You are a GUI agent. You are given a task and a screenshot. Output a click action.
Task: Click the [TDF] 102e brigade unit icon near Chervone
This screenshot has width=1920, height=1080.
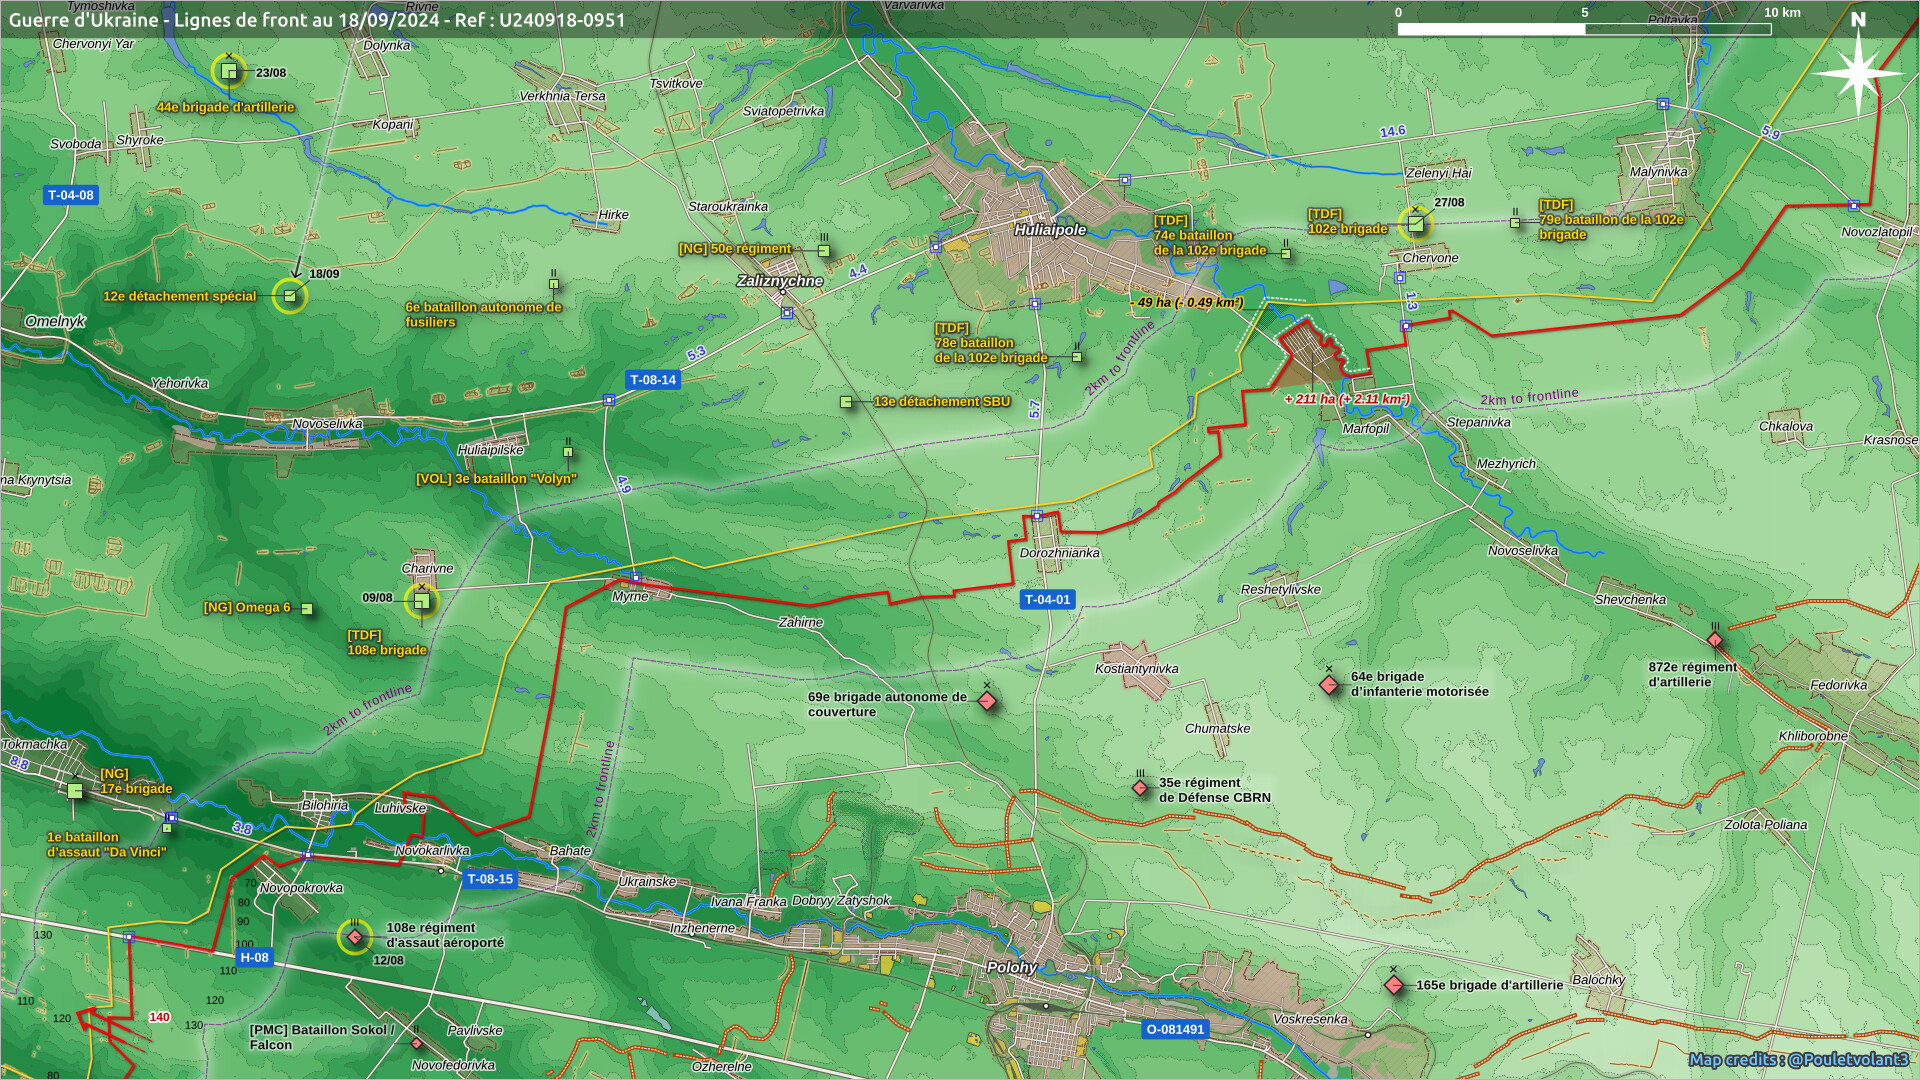[x=1415, y=224]
